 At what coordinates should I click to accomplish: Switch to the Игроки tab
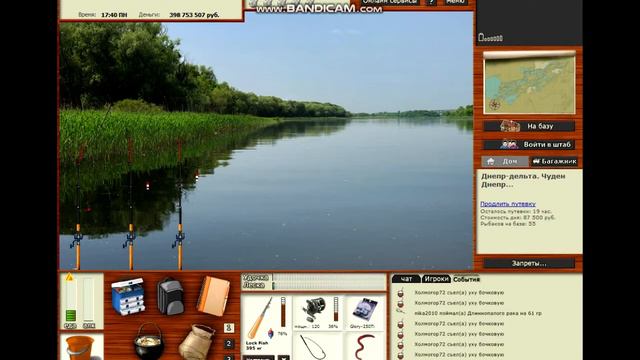click(436, 279)
